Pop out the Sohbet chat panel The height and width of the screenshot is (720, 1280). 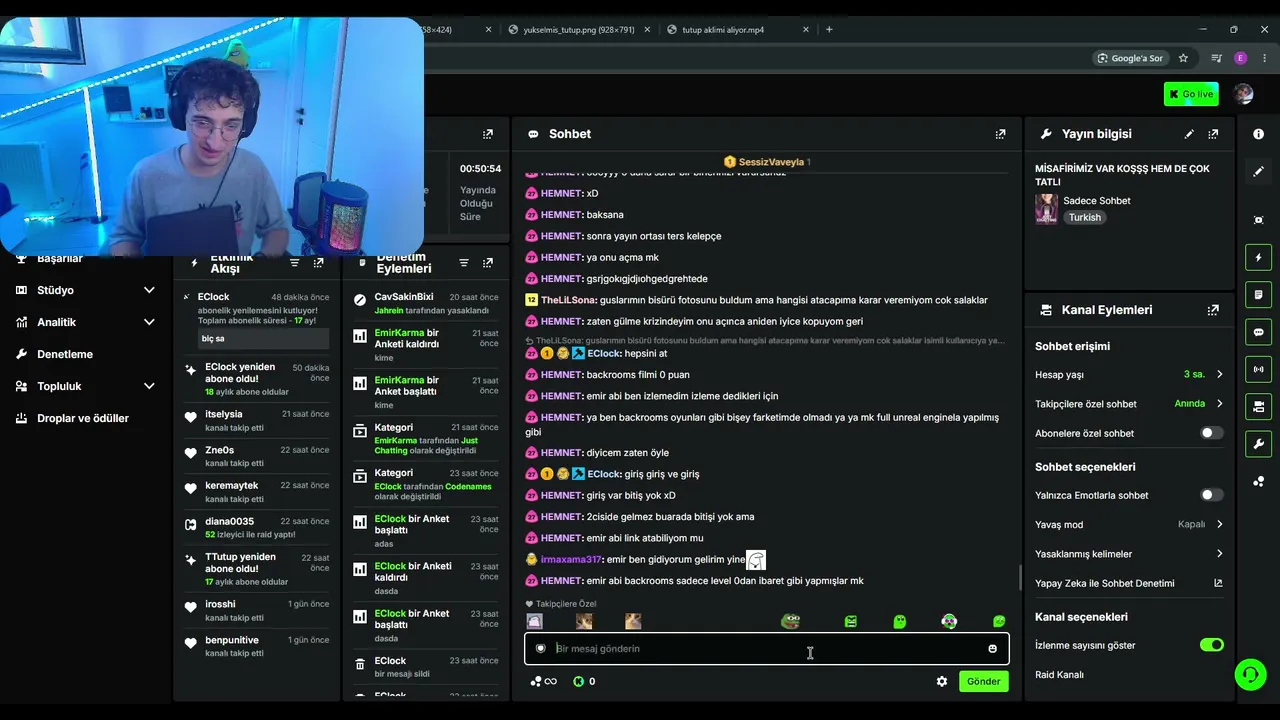pos(1000,134)
